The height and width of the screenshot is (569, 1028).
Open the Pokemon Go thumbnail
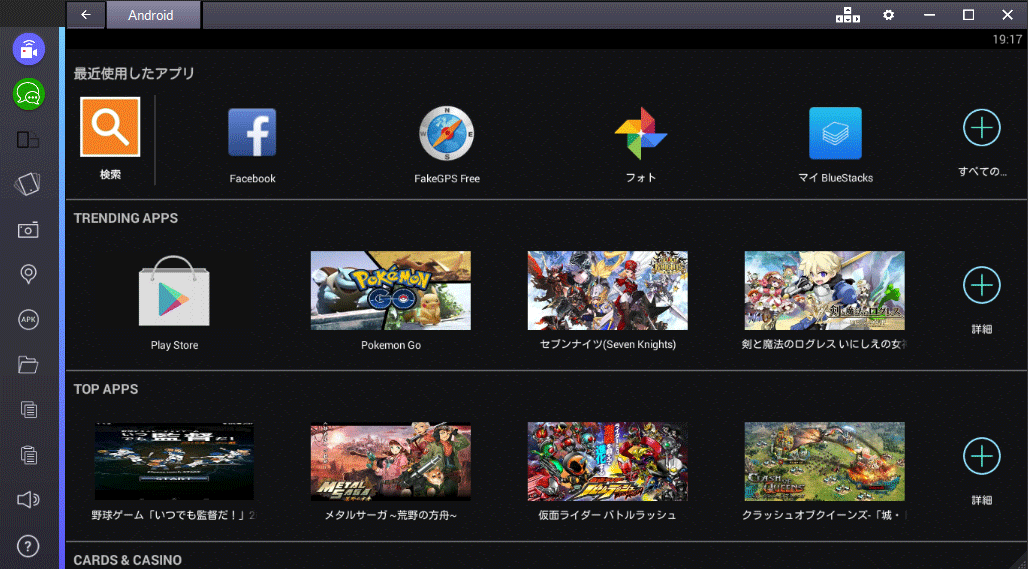[x=391, y=290]
